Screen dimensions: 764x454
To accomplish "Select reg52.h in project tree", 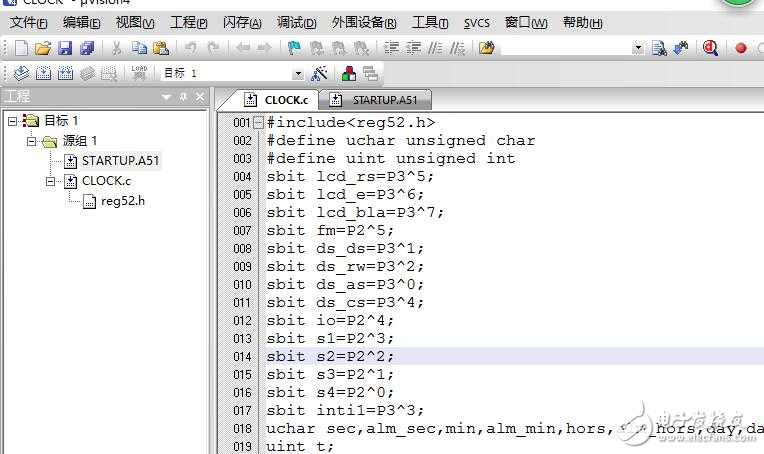I will (123, 201).
